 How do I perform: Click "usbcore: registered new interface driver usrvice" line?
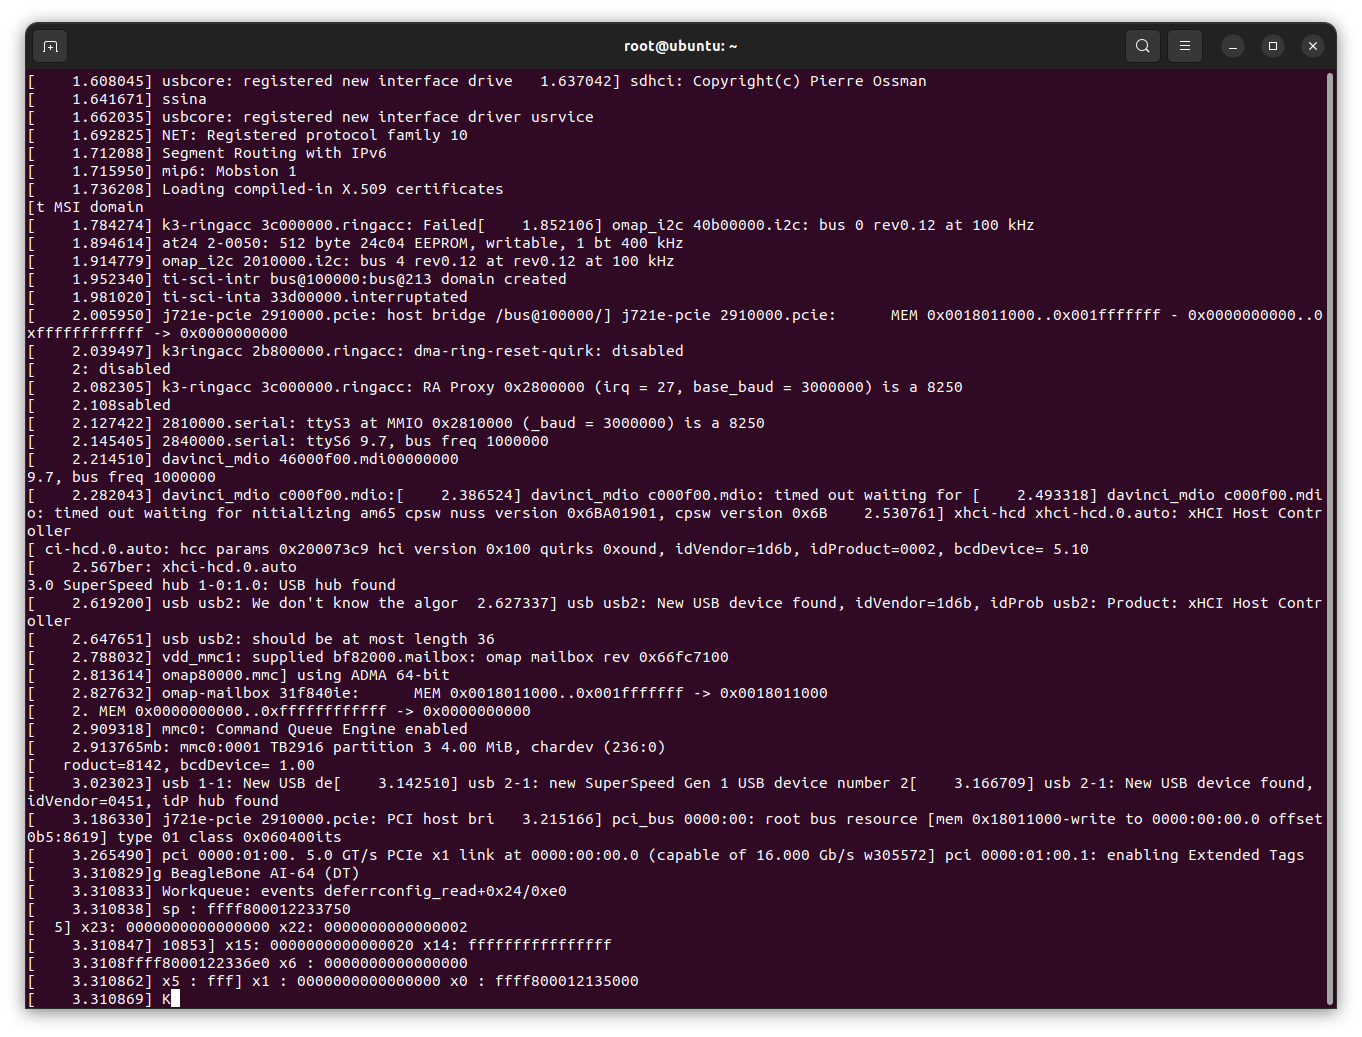(310, 117)
